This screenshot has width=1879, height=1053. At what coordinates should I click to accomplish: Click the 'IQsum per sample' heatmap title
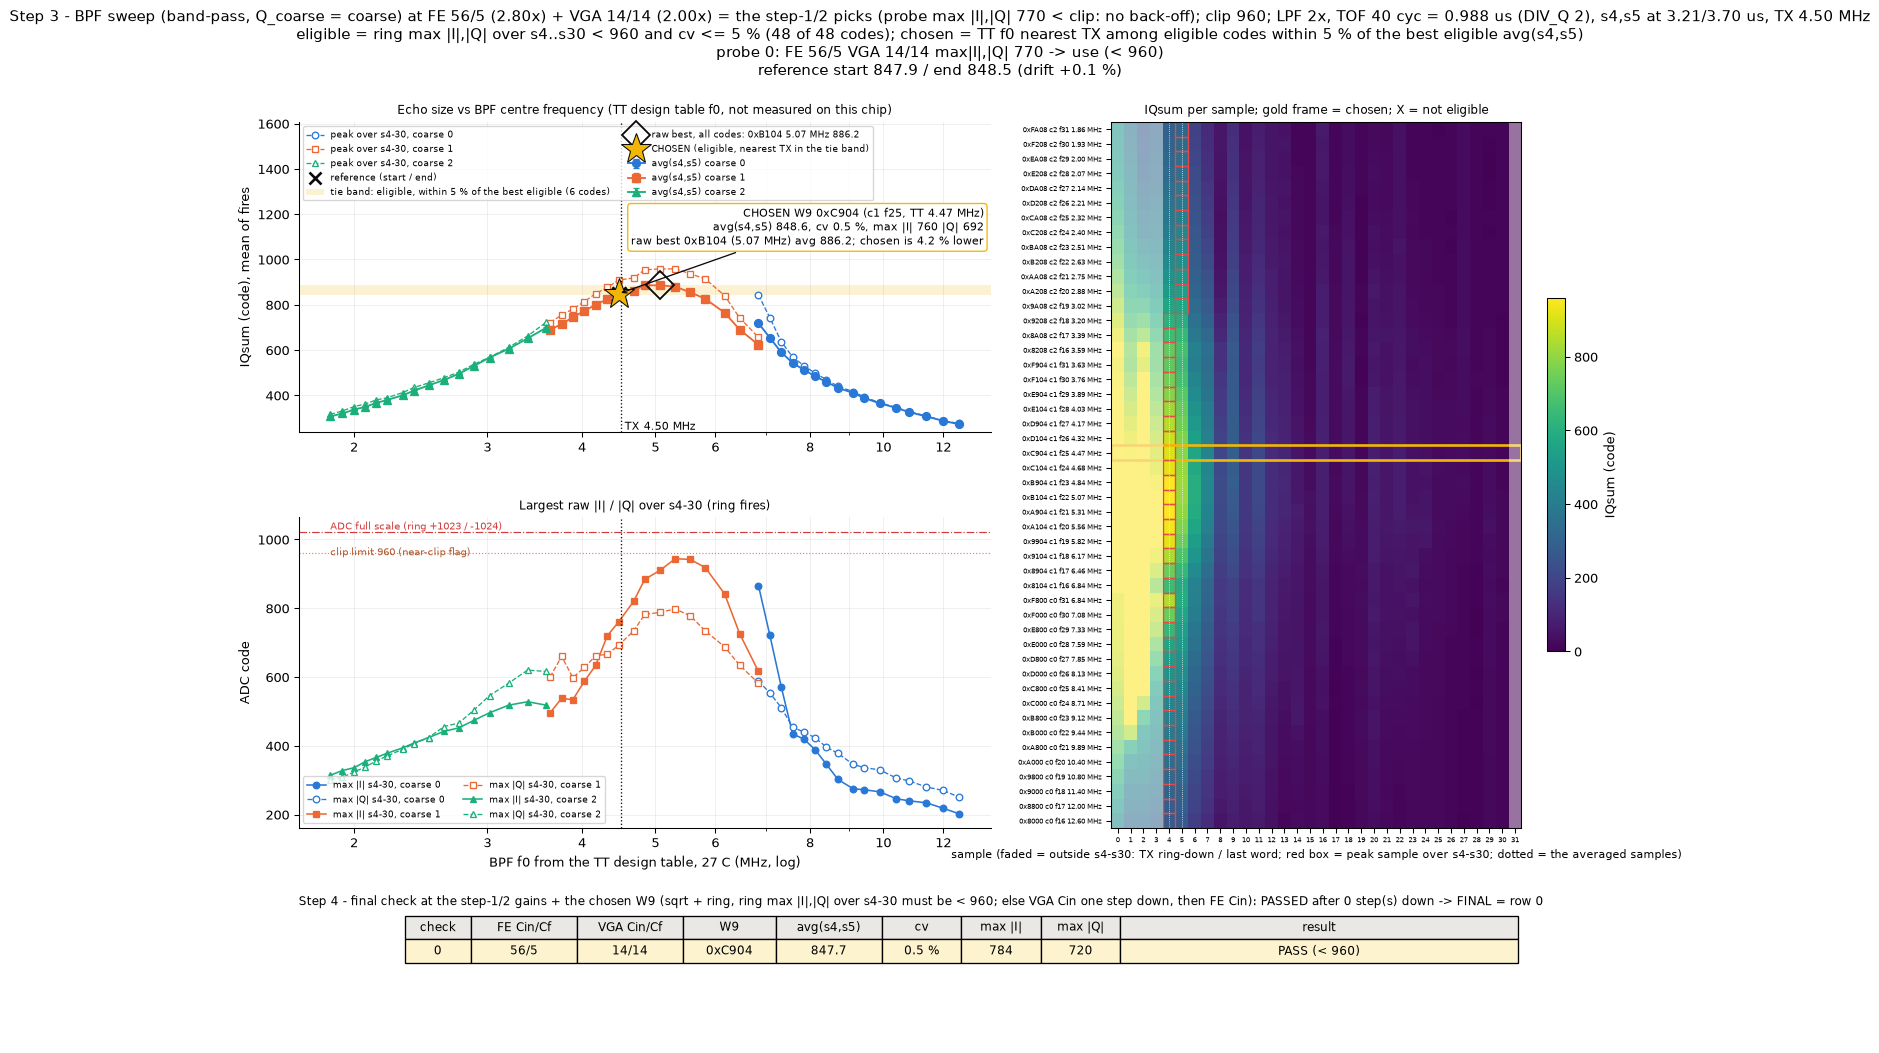1316,110
